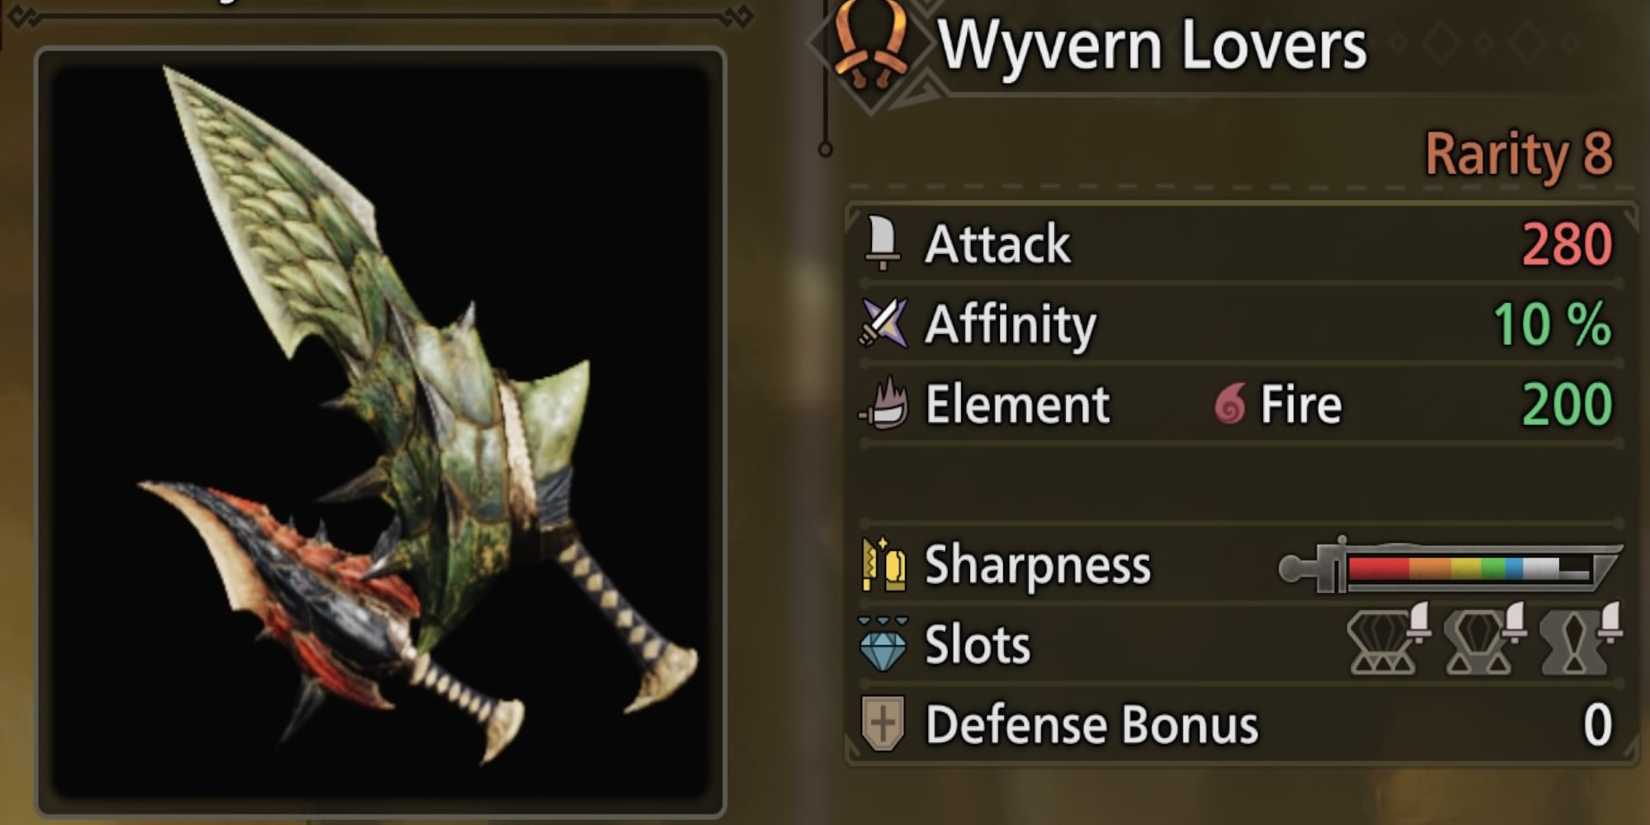Click the Defense Bonus value 0
The image size is (1650, 825).
(1598, 725)
